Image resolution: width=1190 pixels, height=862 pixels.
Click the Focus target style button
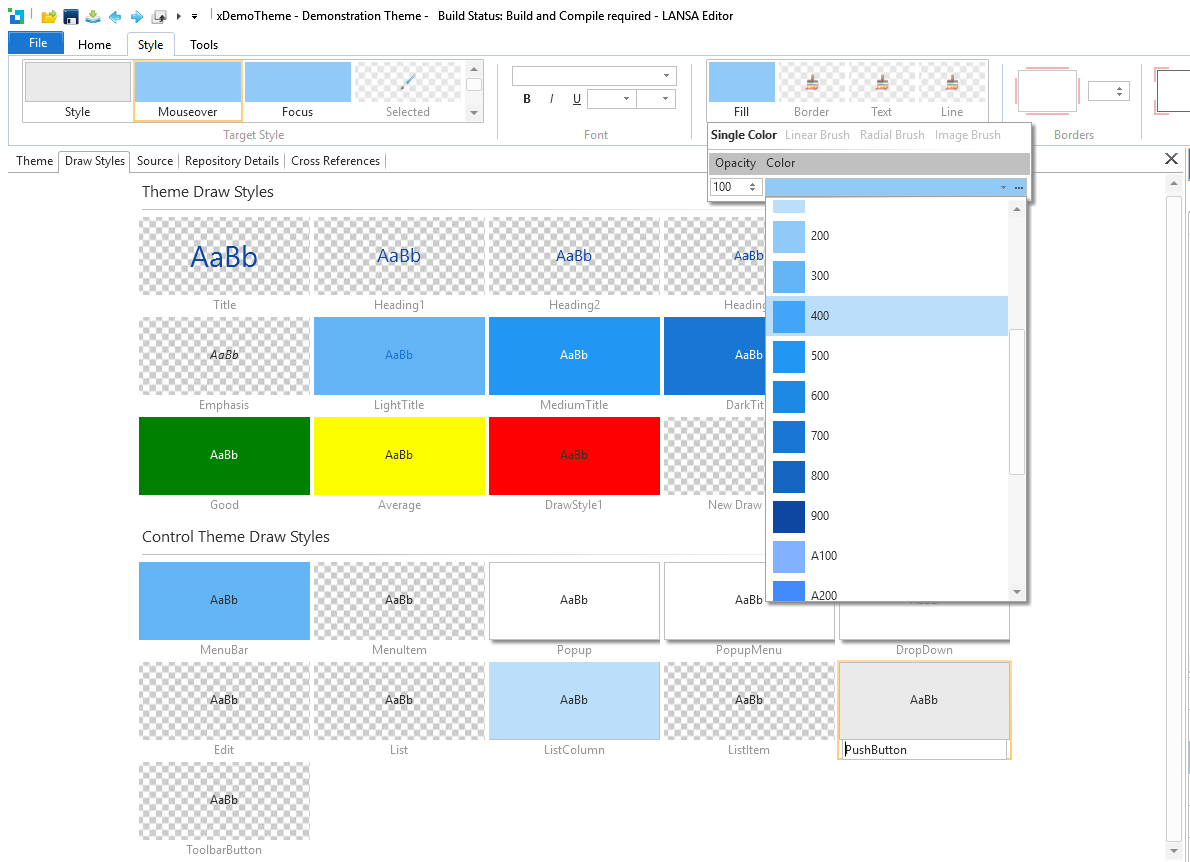297,91
